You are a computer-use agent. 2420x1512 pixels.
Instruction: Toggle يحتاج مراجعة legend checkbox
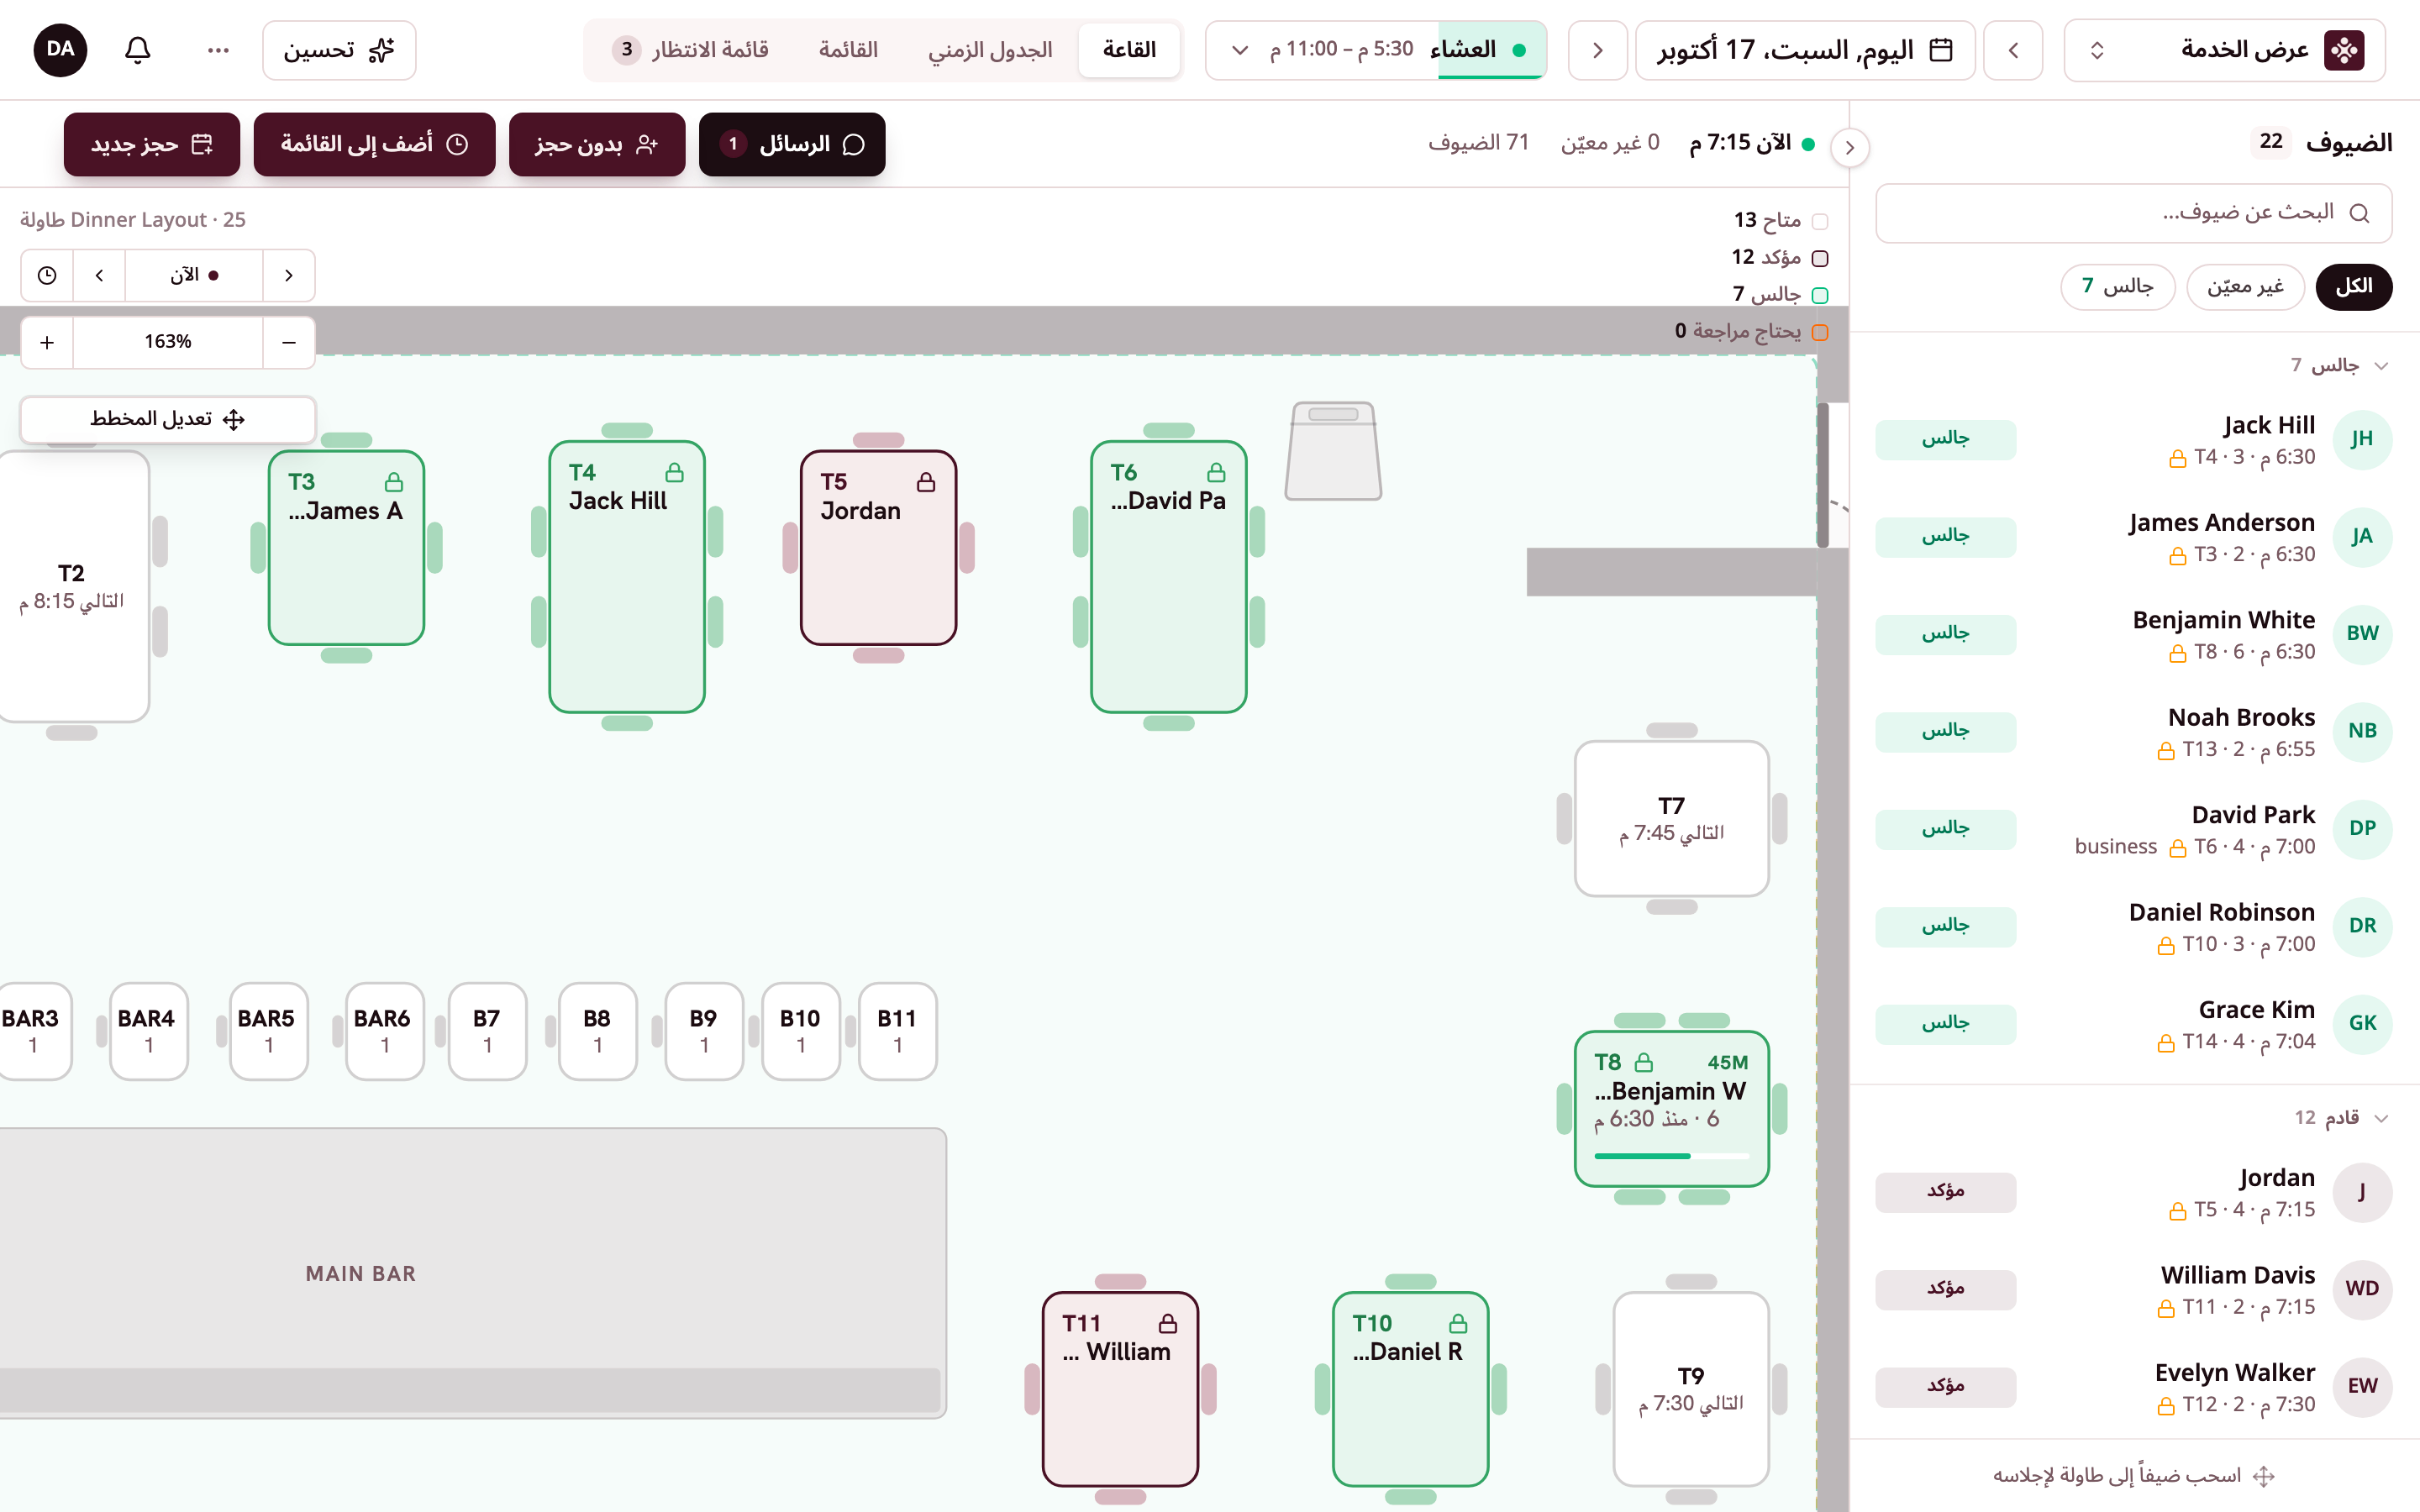coord(1820,332)
